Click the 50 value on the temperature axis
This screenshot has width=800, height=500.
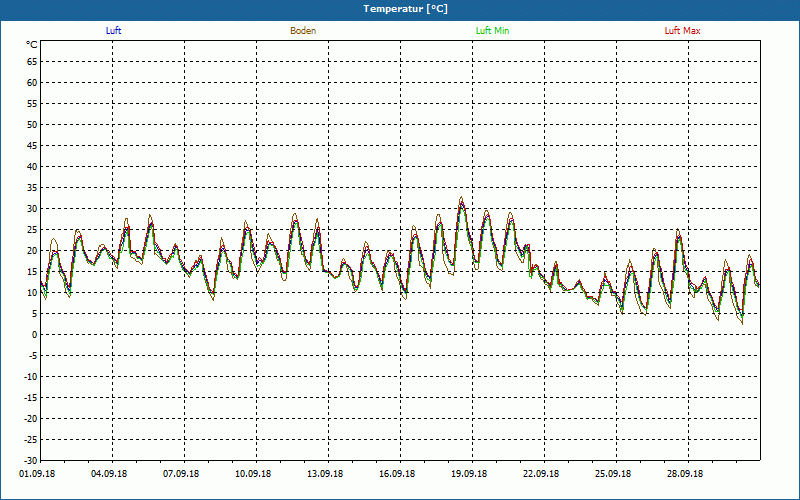pyautogui.click(x=32, y=124)
